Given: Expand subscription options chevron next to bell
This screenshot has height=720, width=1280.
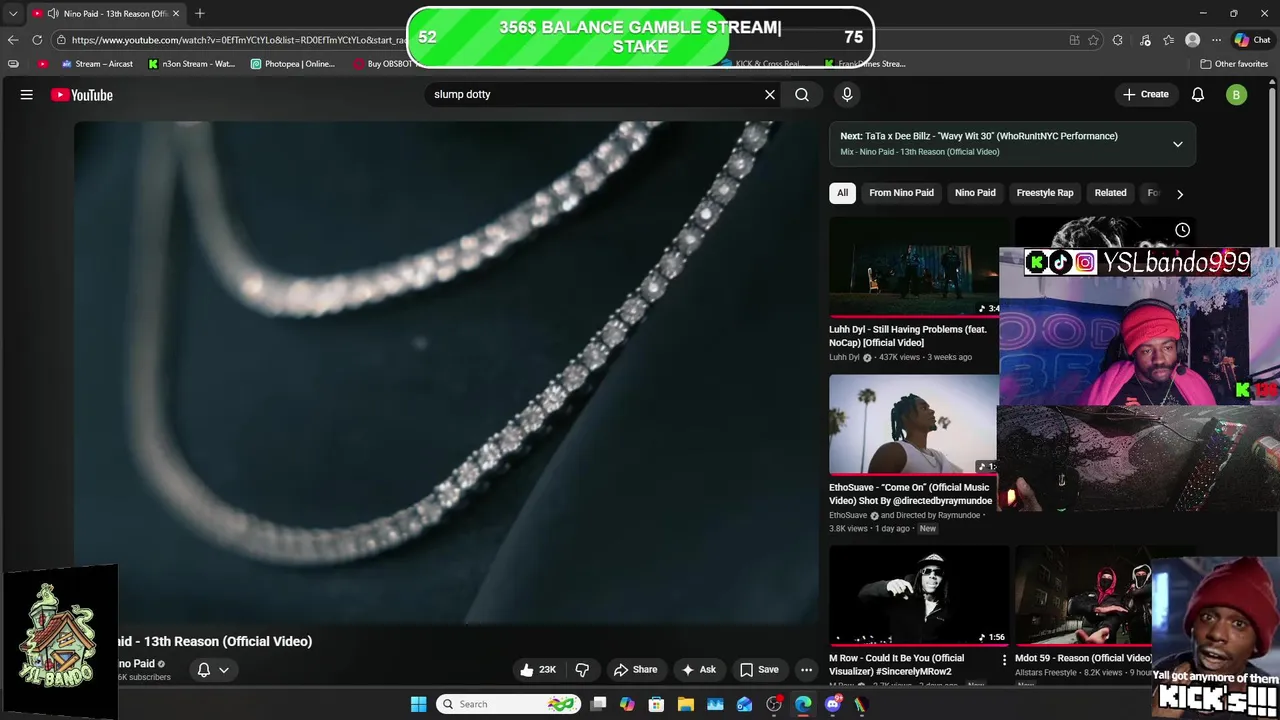Looking at the screenshot, I should point(224,670).
